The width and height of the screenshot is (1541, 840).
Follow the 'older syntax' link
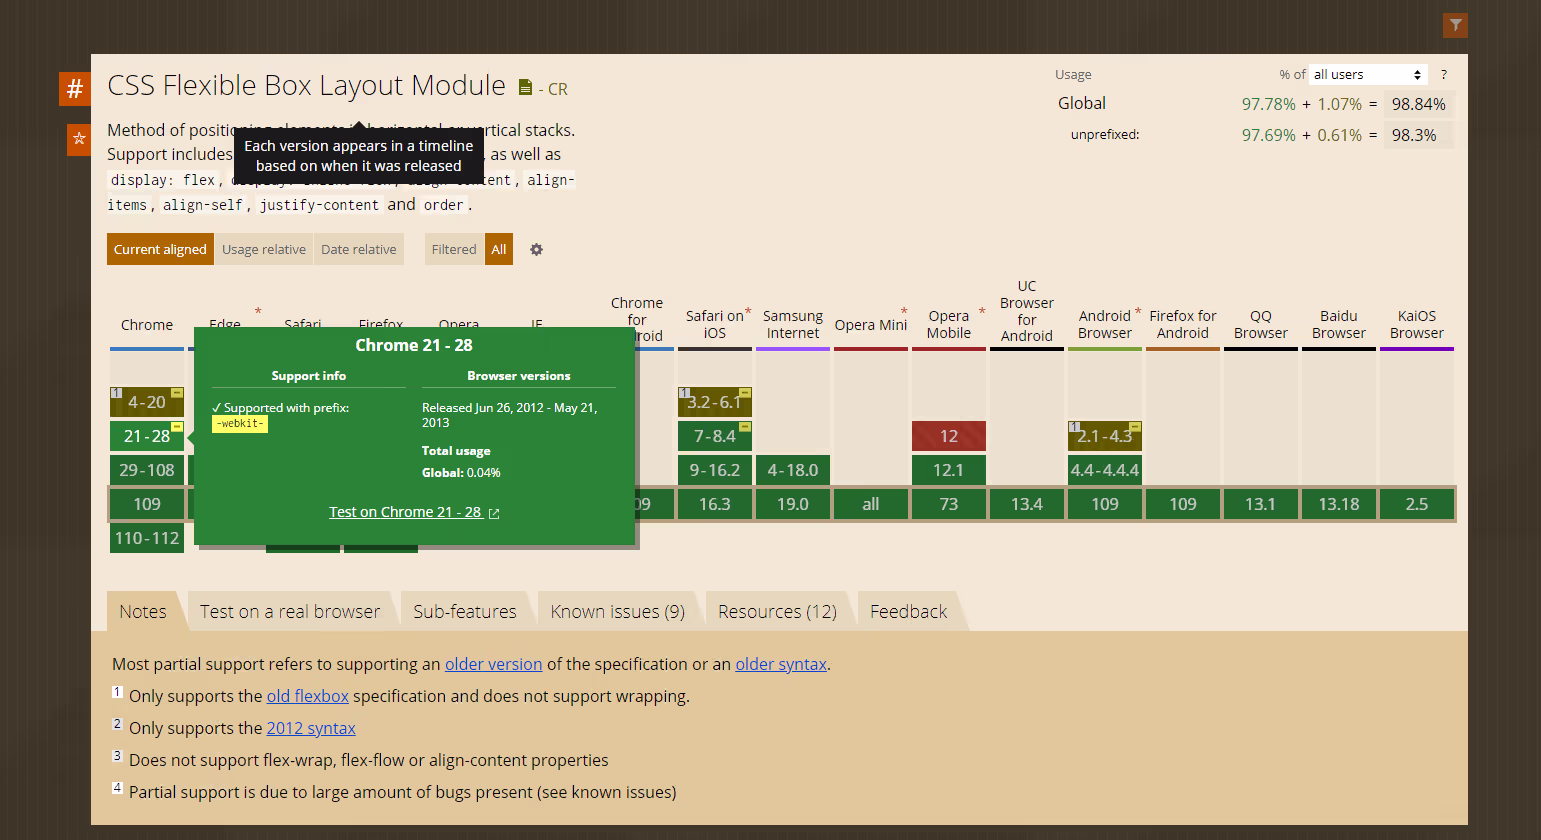781,664
